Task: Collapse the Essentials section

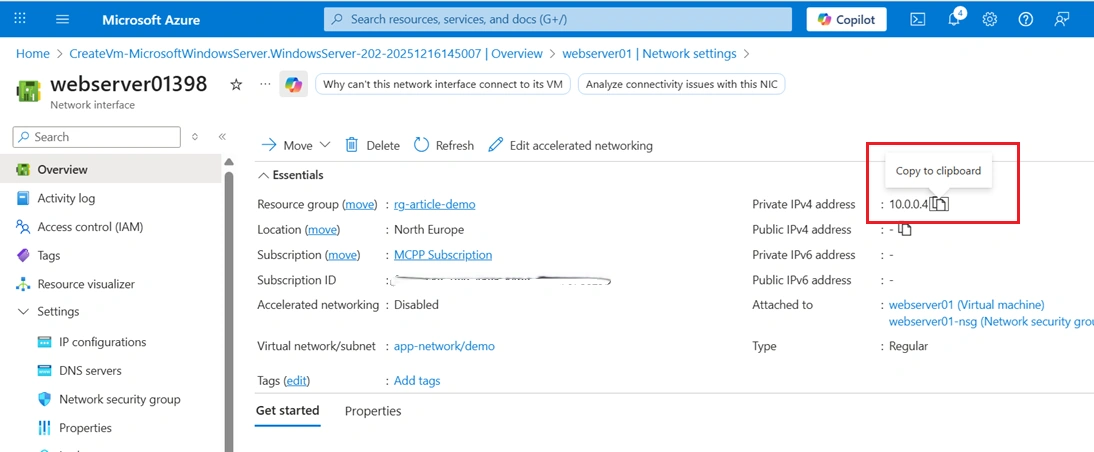Action: tap(290, 175)
